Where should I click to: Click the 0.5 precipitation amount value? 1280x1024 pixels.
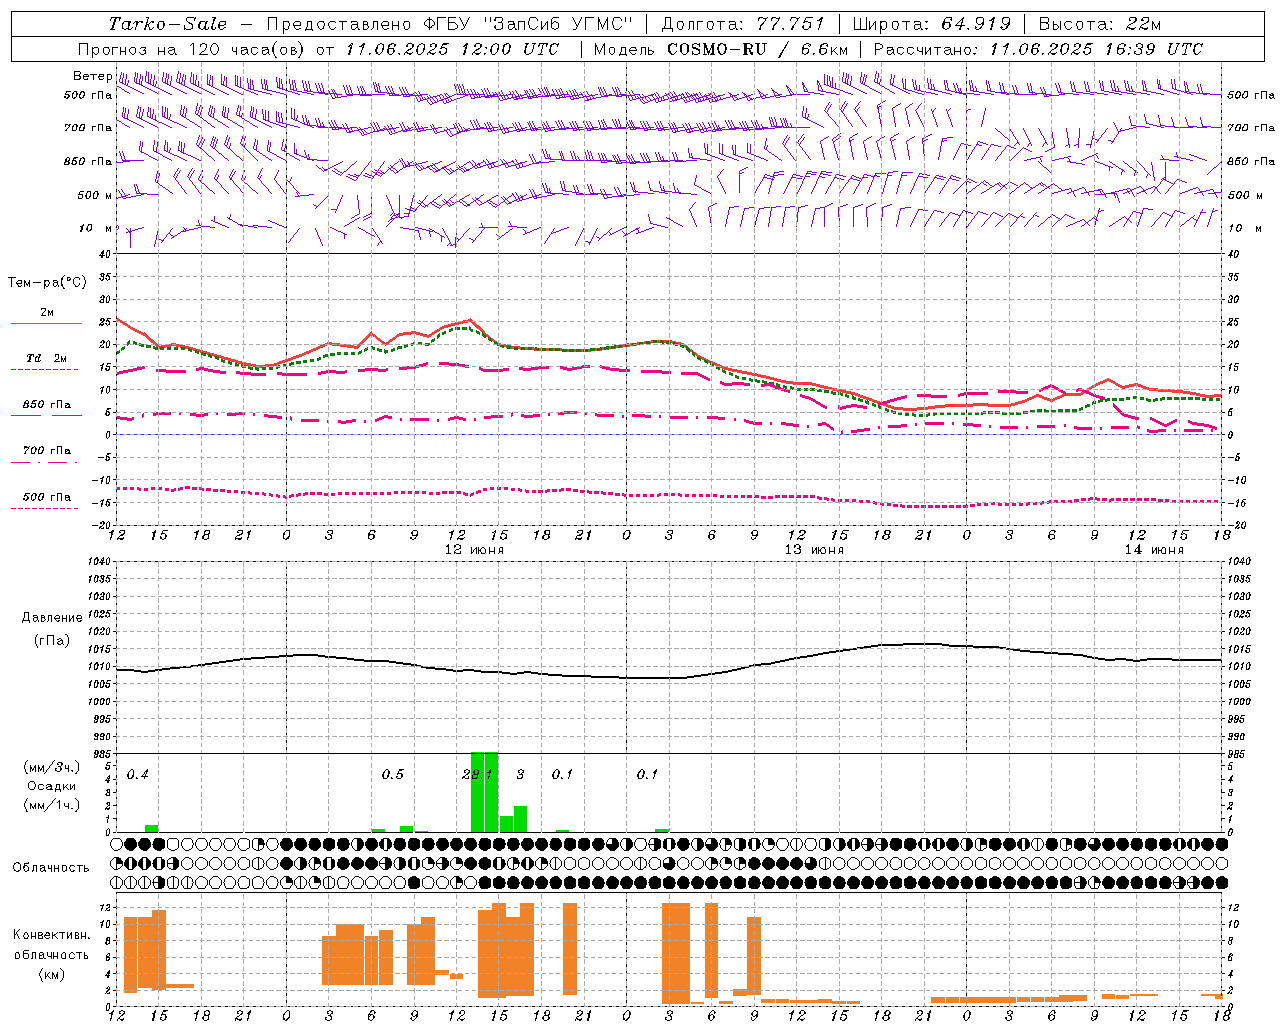point(393,775)
